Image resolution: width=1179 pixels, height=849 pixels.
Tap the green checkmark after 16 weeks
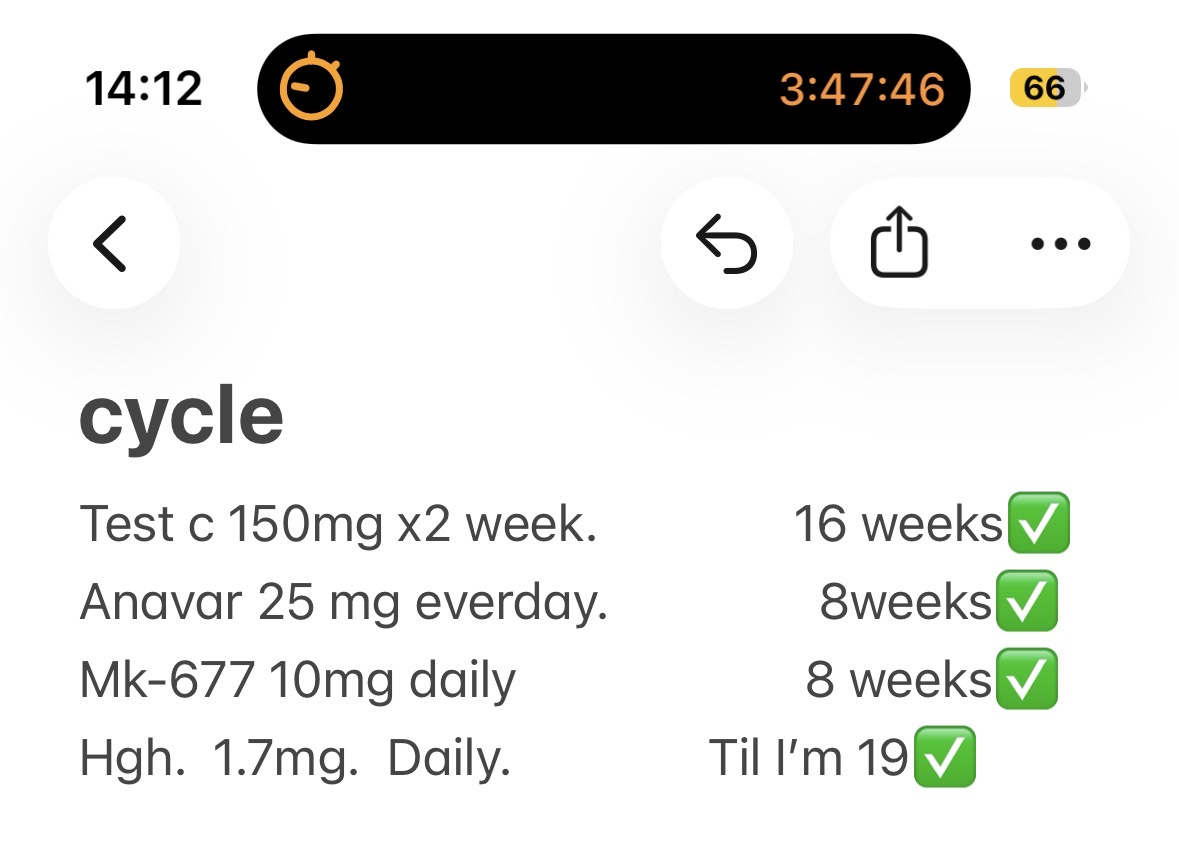coord(1038,523)
